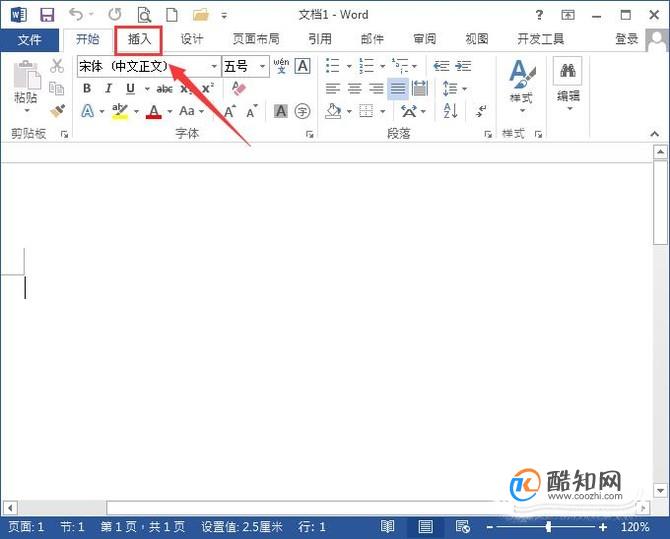Screen dimensions: 670x539
Task: Click the Copy icon
Action: pos(56,88)
